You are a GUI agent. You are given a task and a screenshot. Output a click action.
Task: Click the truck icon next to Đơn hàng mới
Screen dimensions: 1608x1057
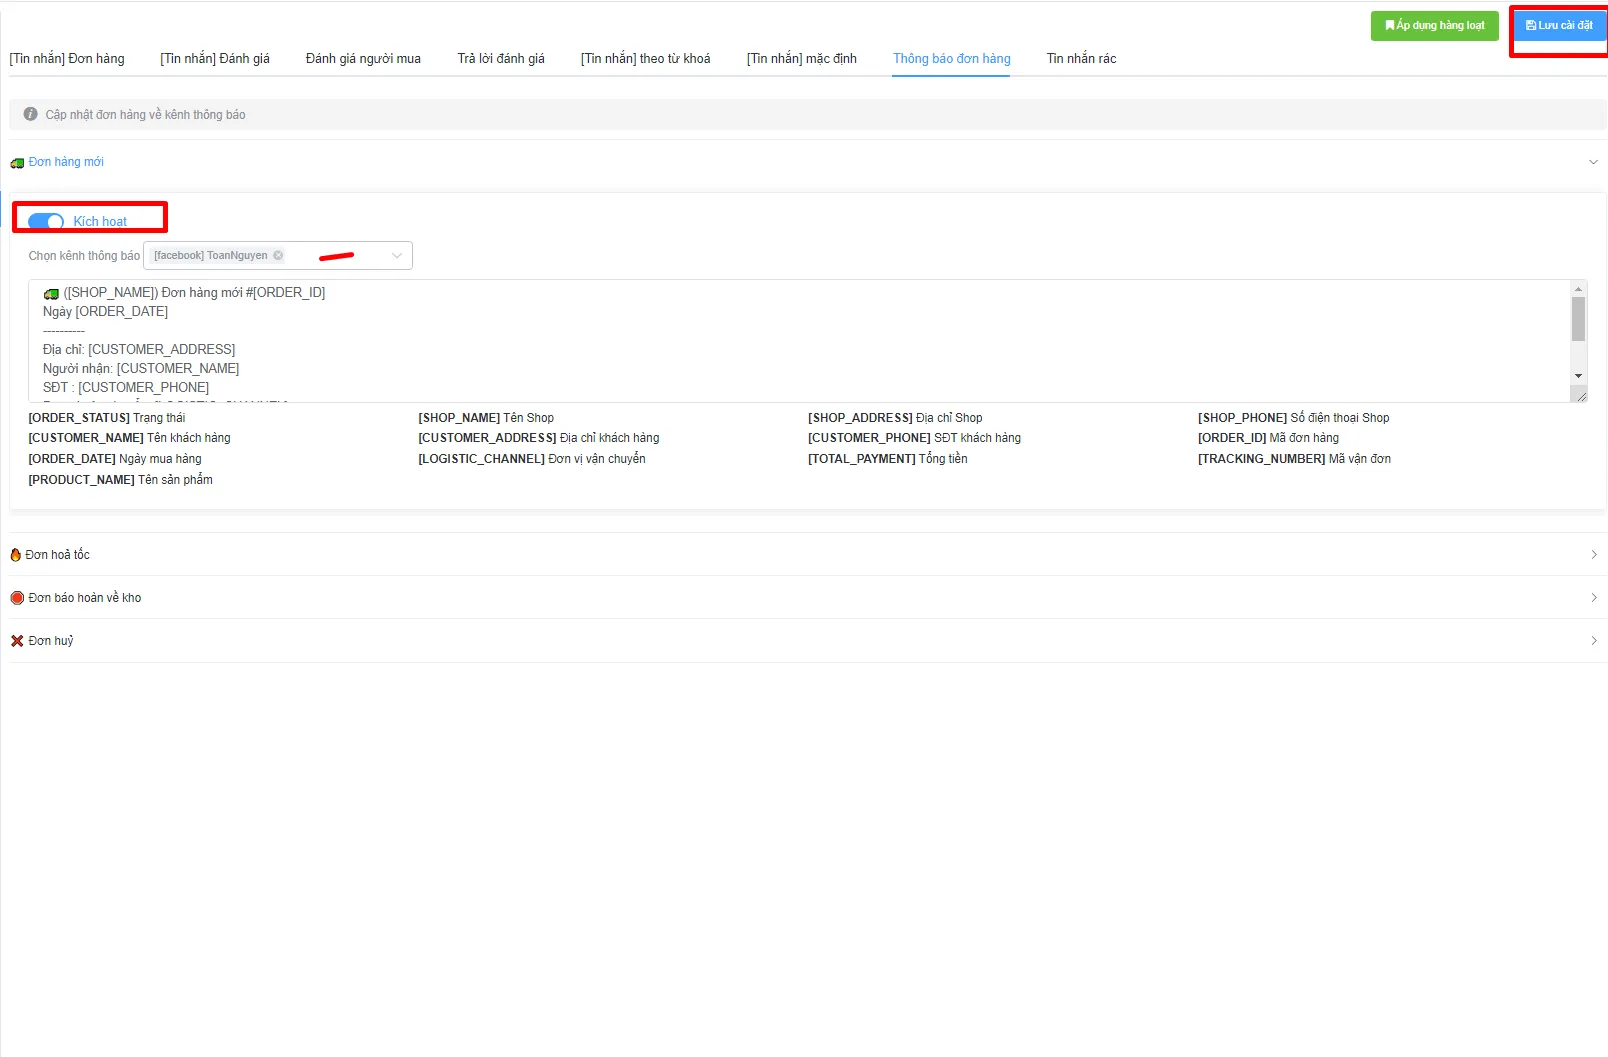[17, 163]
